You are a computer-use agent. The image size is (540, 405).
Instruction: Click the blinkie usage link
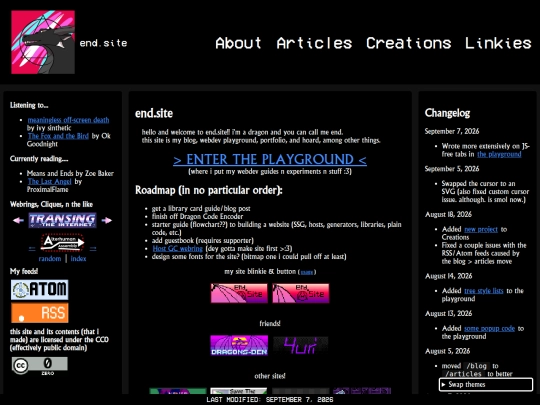point(307,272)
